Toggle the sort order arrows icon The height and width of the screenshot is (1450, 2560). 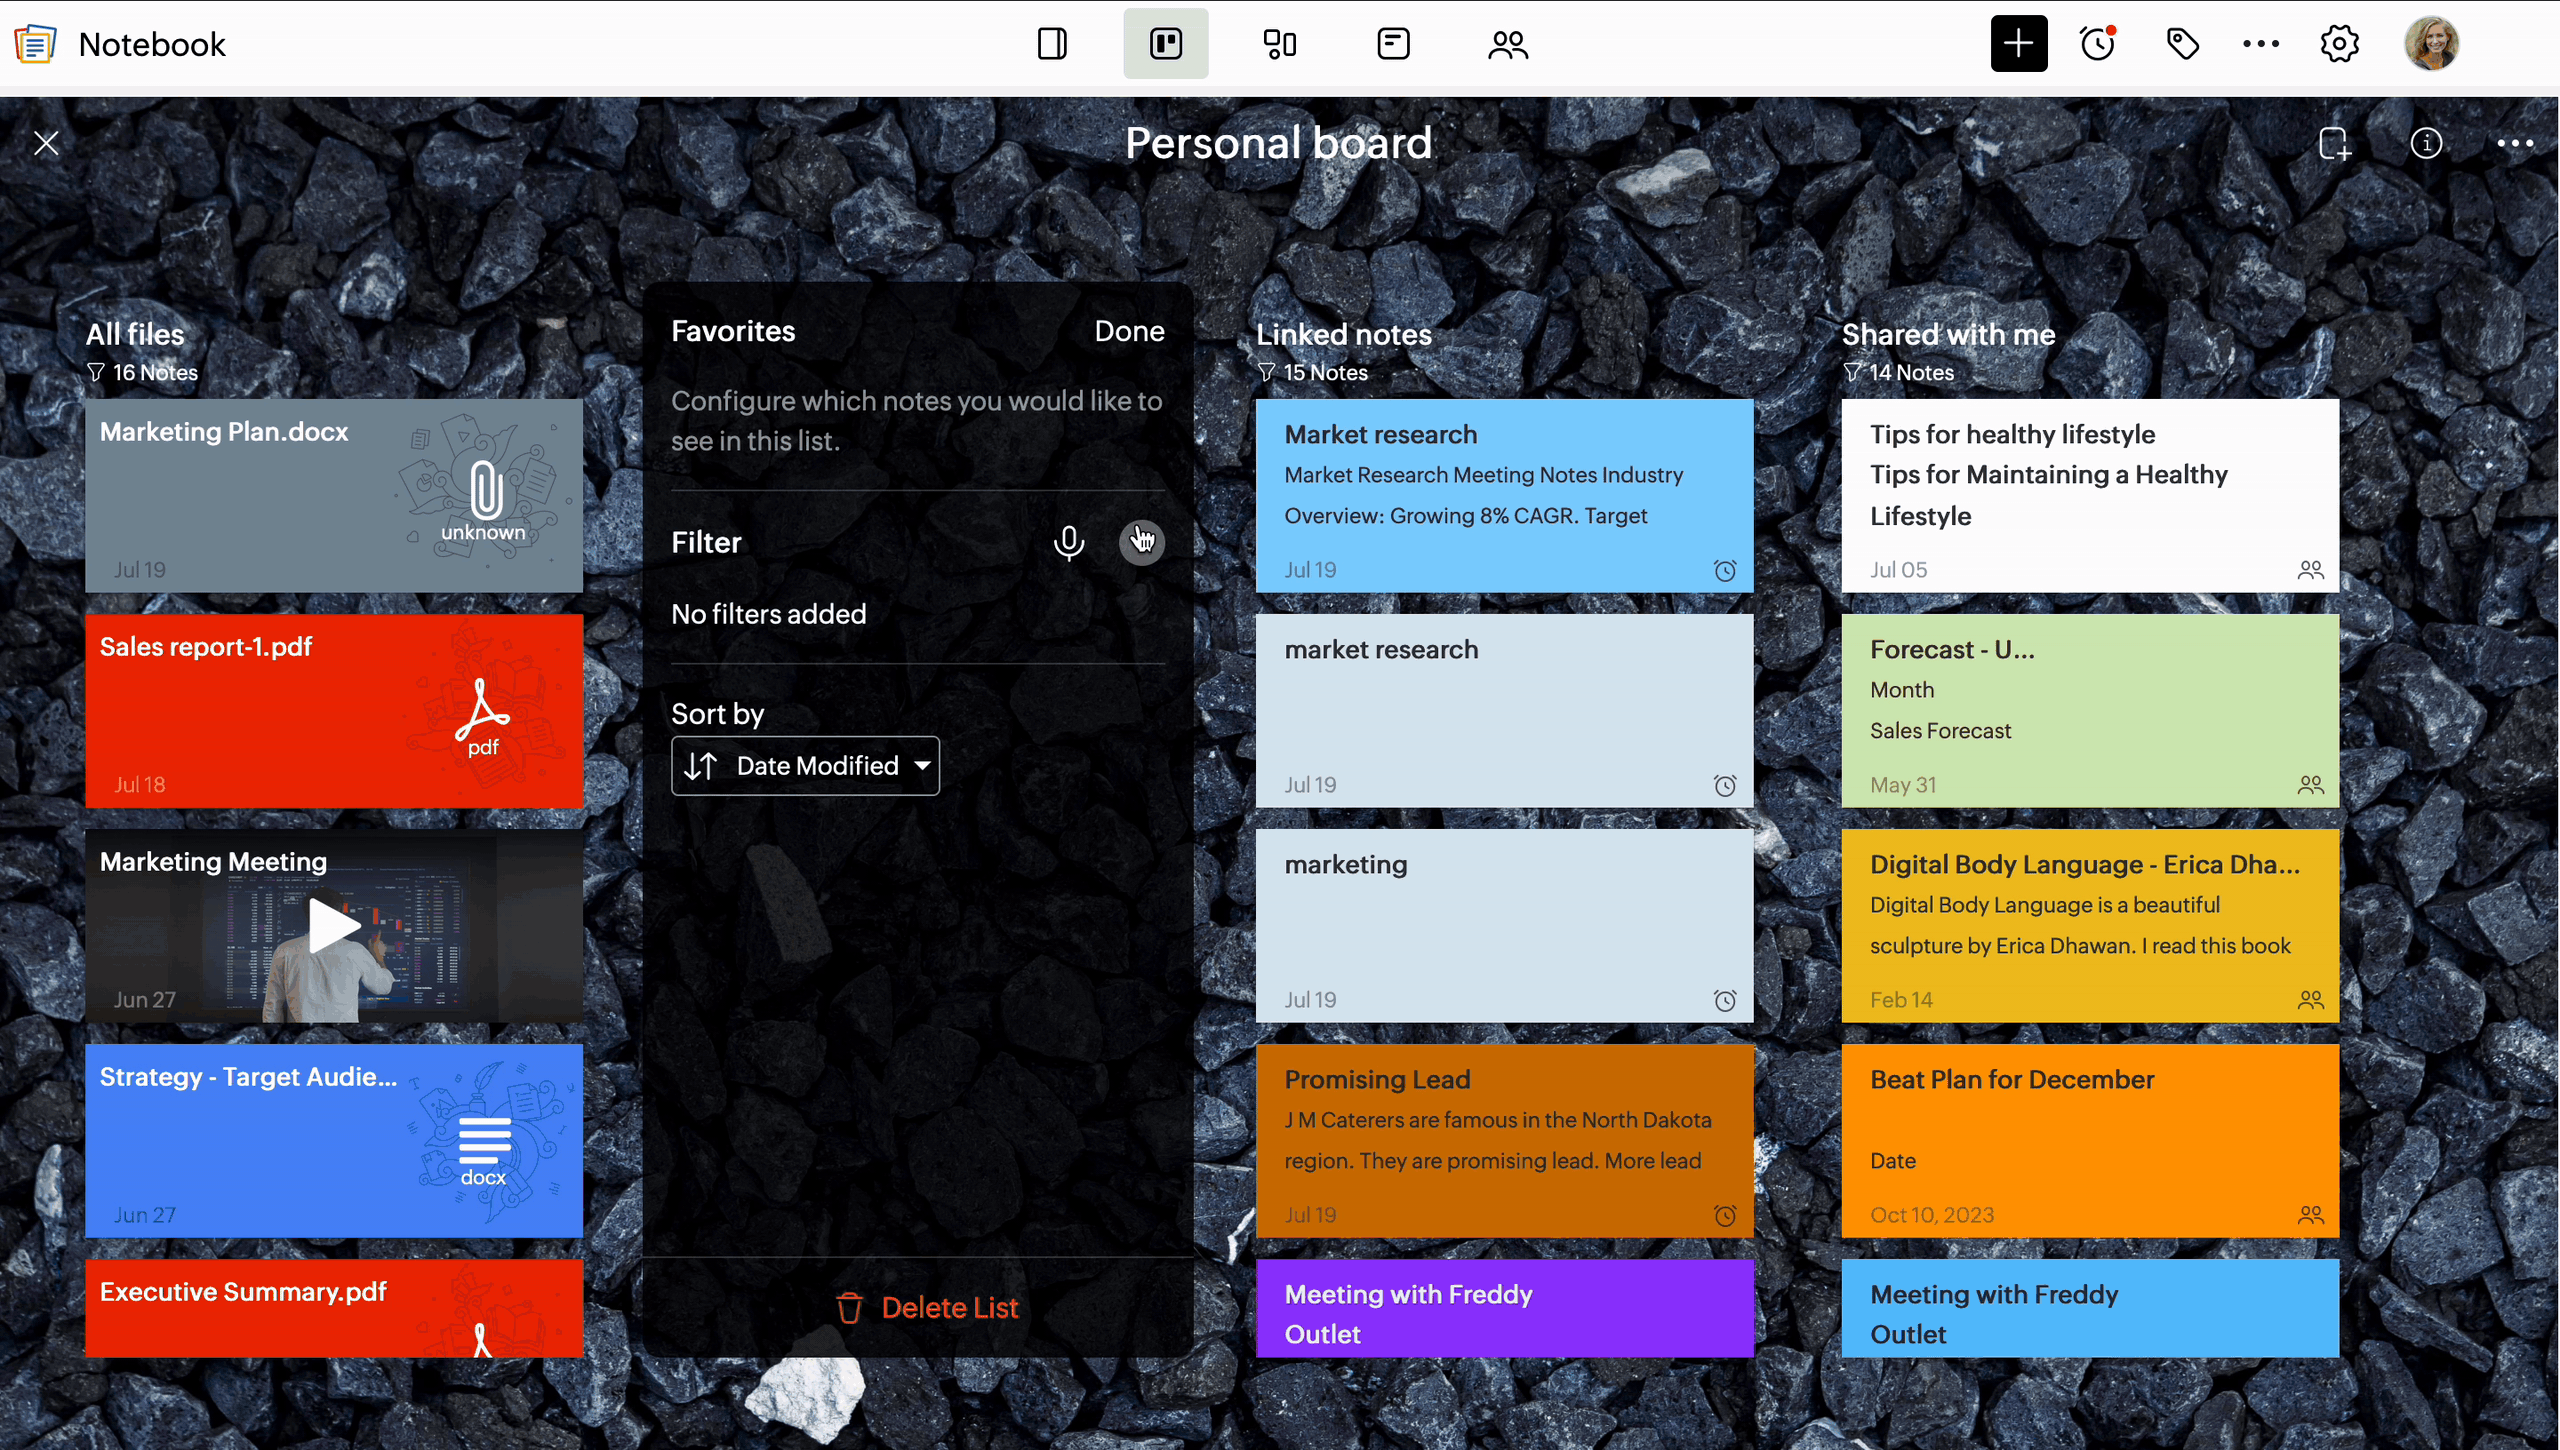[700, 766]
